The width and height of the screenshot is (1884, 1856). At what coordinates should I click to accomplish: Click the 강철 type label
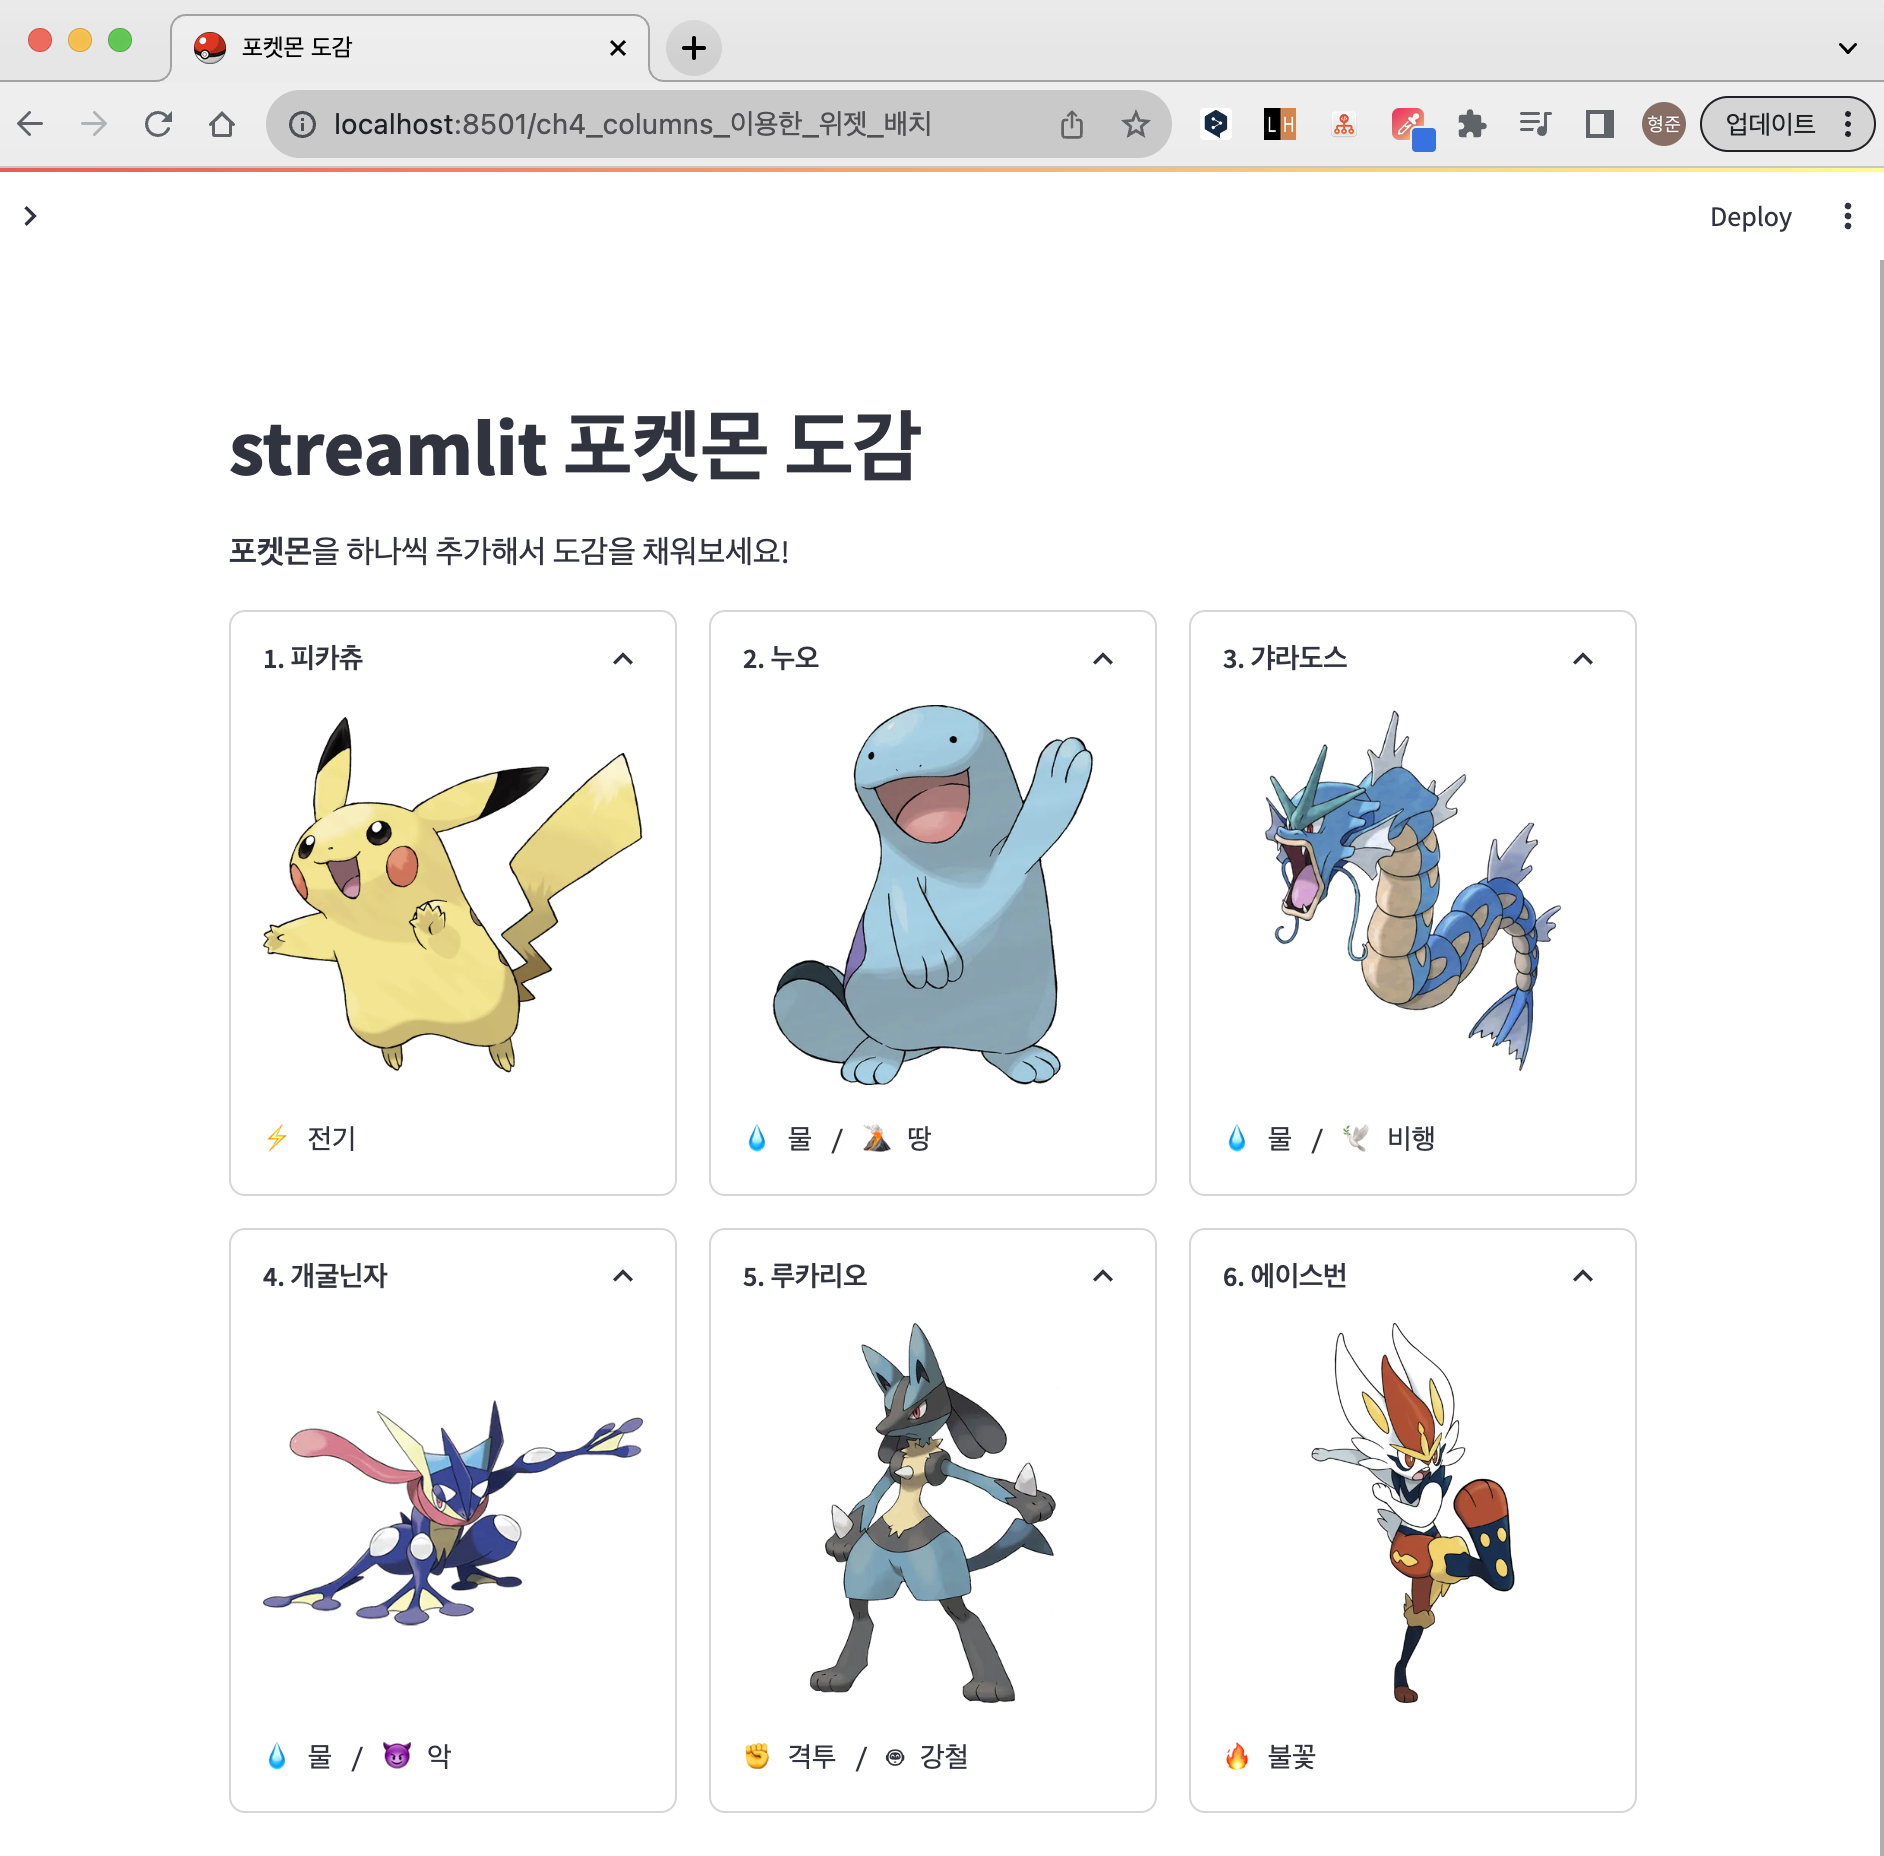pos(944,1756)
